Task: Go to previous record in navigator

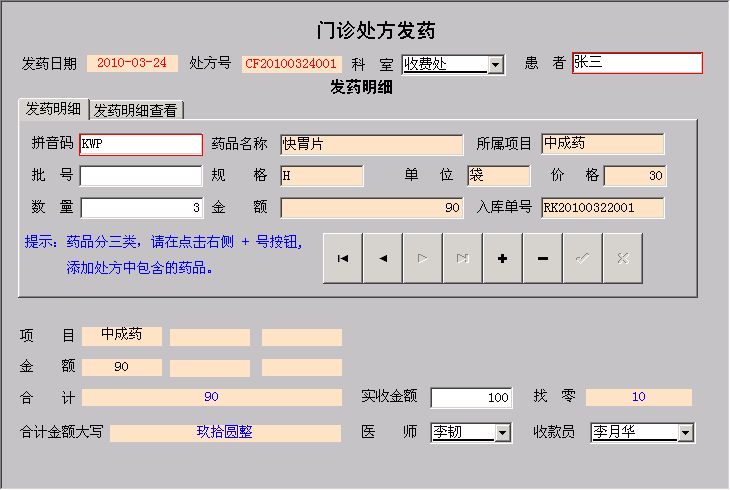Action: (383, 258)
